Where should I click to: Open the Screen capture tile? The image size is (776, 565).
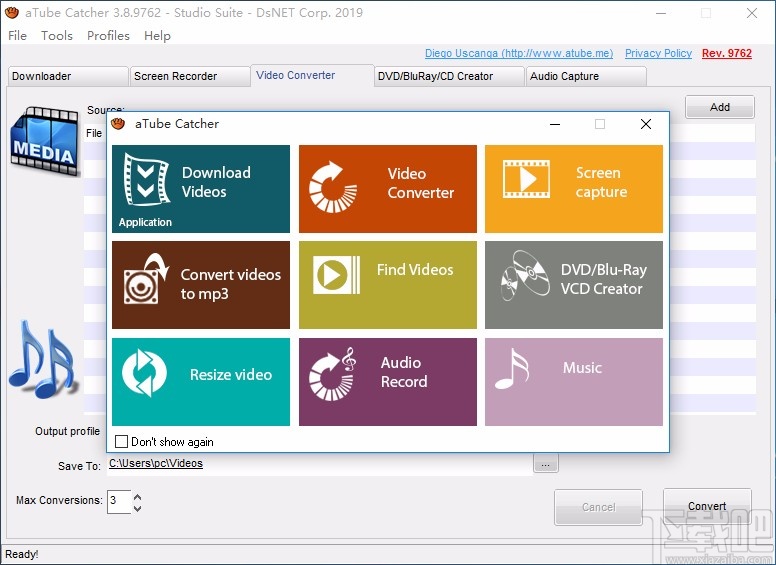pos(573,188)
